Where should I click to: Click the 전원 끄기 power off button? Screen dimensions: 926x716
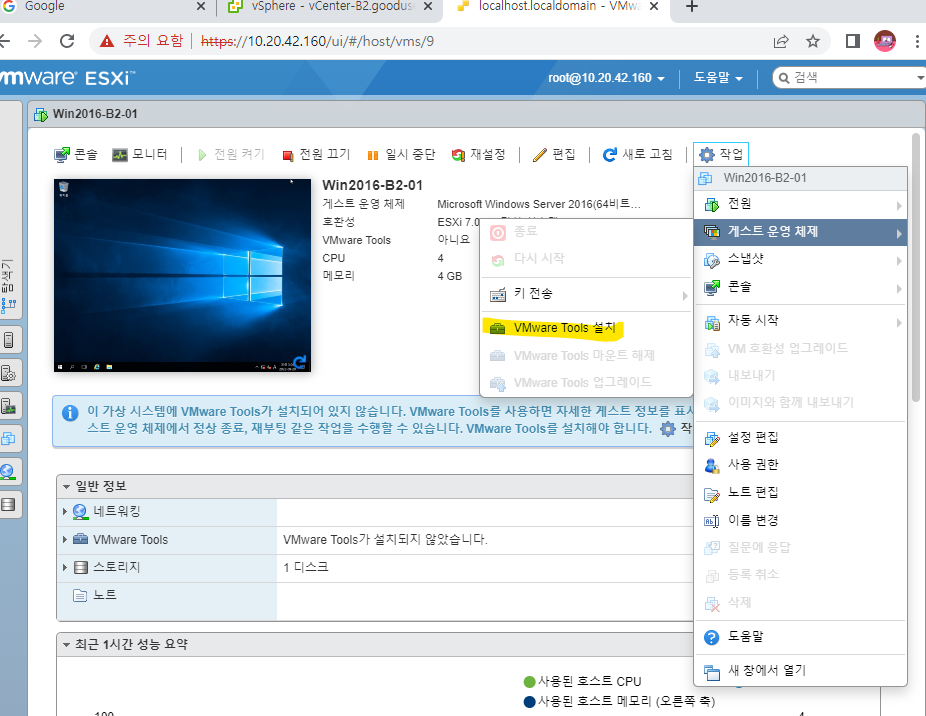(x=316, y=155)
